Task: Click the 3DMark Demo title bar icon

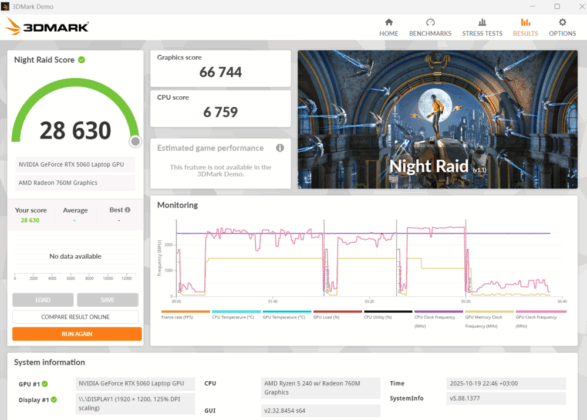Action: [x=5, y=6]
